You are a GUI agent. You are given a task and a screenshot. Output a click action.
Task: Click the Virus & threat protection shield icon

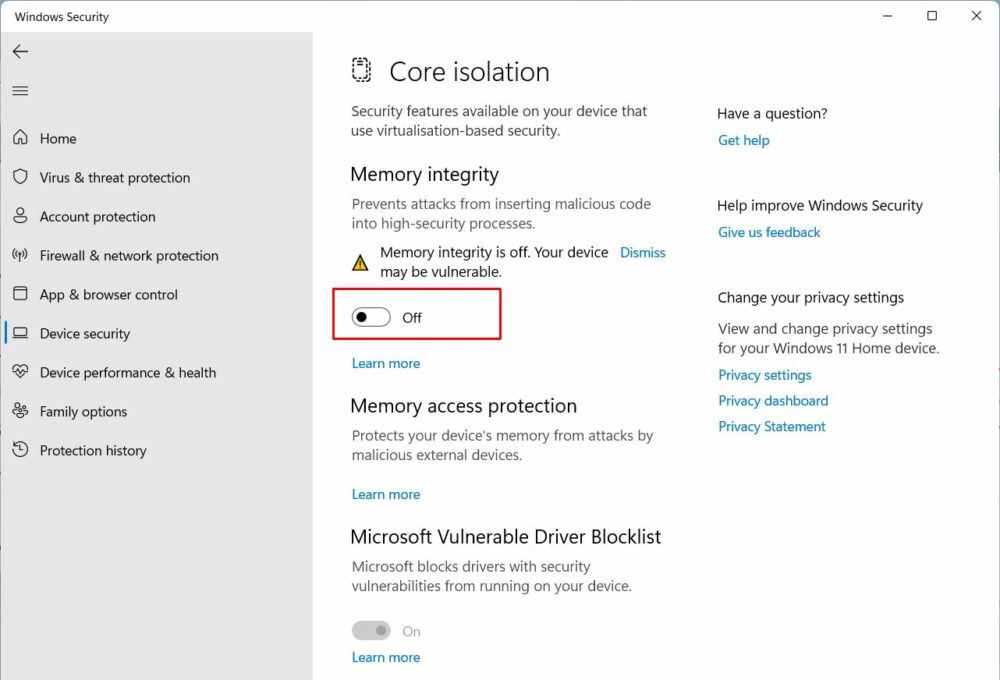tap(20, 177)
